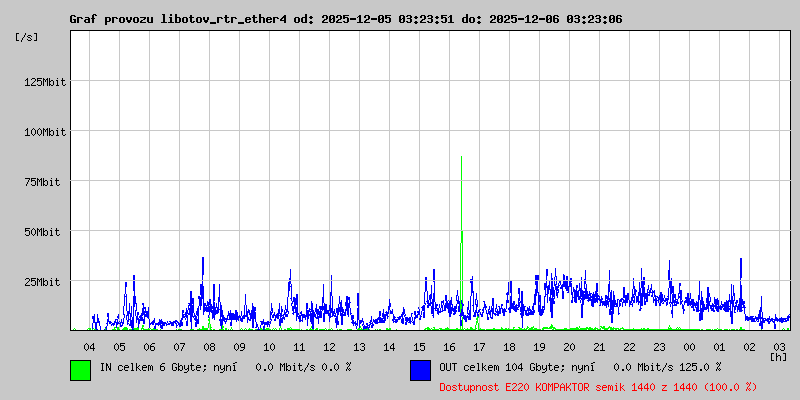800x400 pixels.
Task: Click the 125Mbit y-axis label
Action: click(x=45, y=82)
